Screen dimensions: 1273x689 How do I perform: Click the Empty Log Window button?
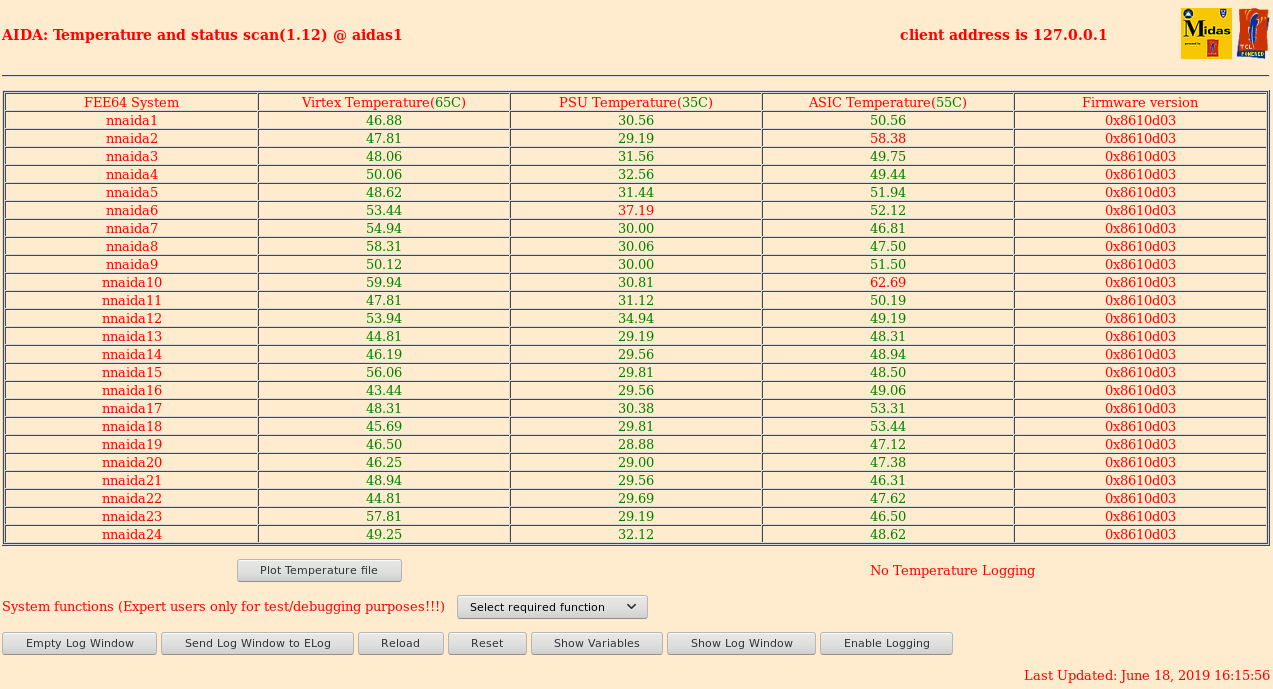point(80,643)
